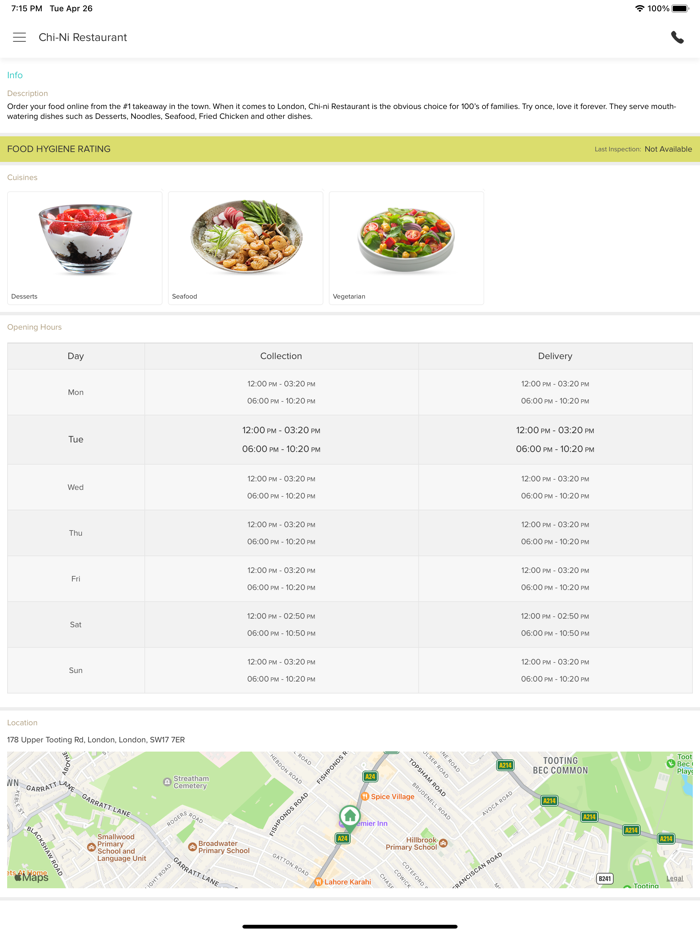
Task: Tap Smallwood Primary School map marker
Action: coord(91,846)
